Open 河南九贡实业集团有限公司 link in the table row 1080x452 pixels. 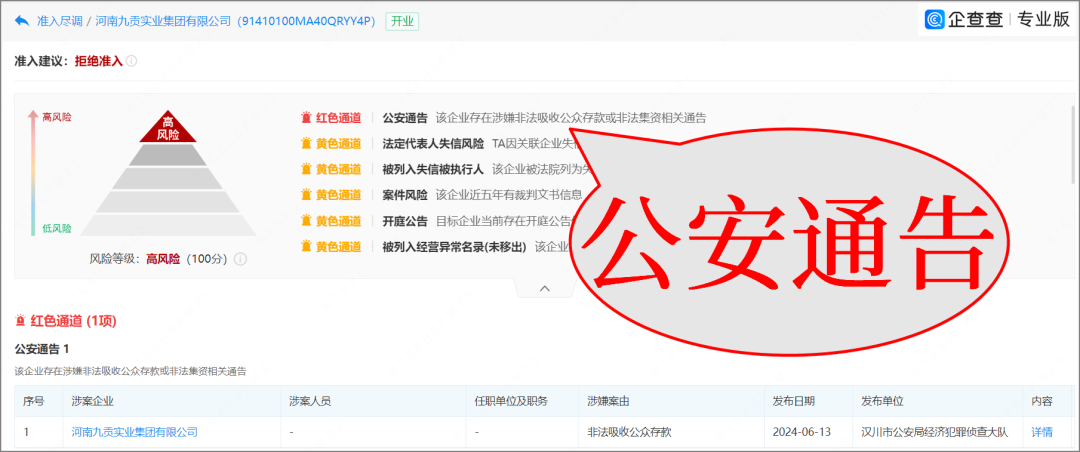(x=134, y=432)
